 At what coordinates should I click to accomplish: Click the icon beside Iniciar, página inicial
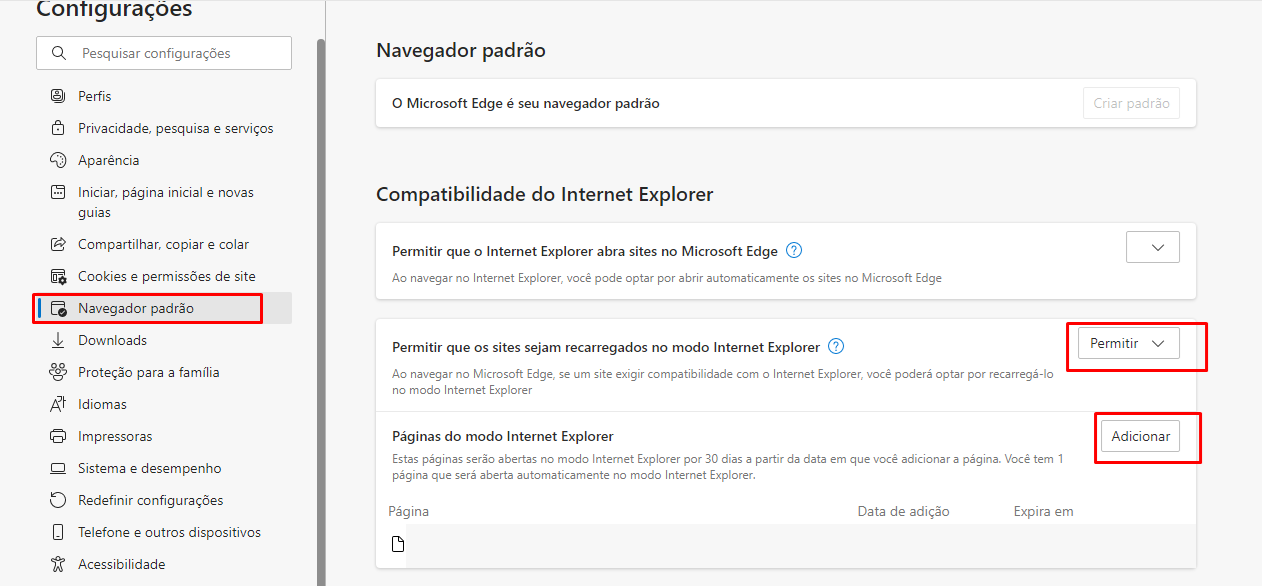click(58, 192)
